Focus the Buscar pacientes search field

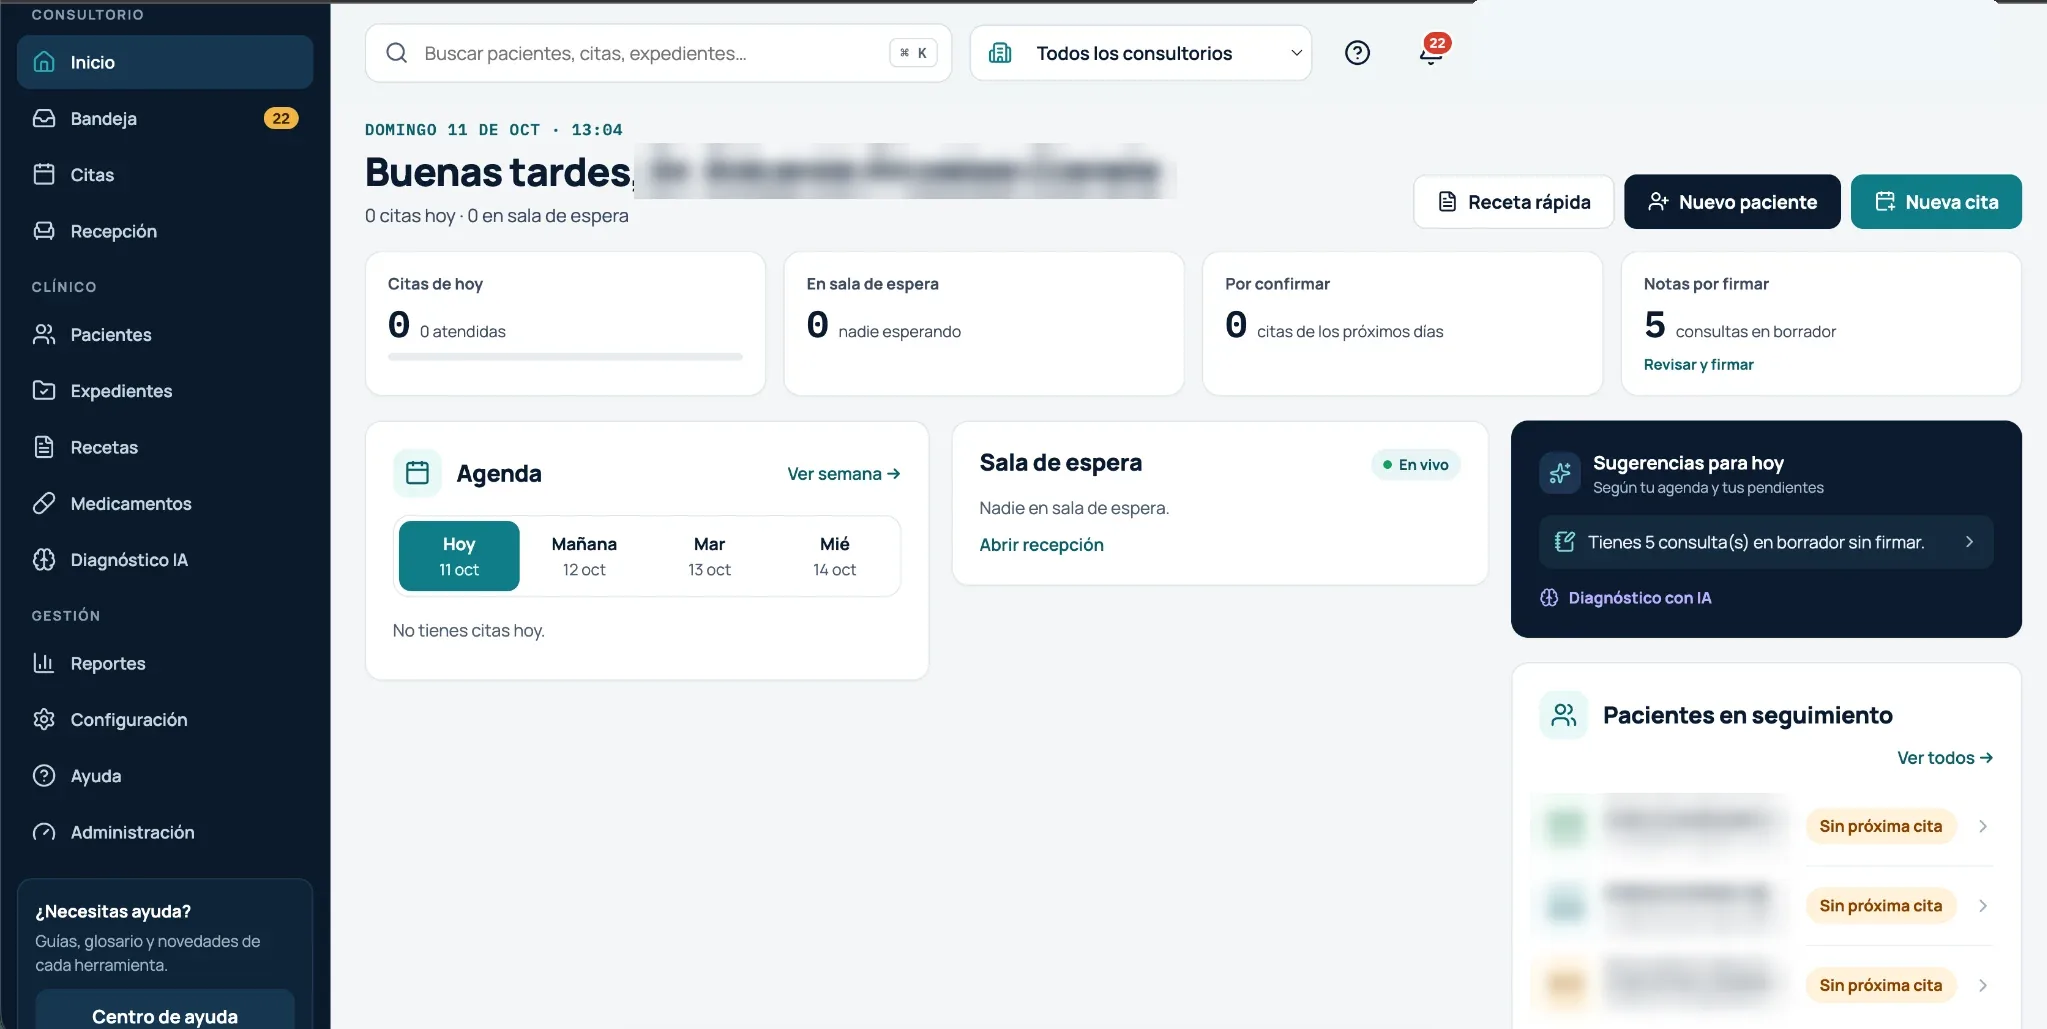pos(658,53)
